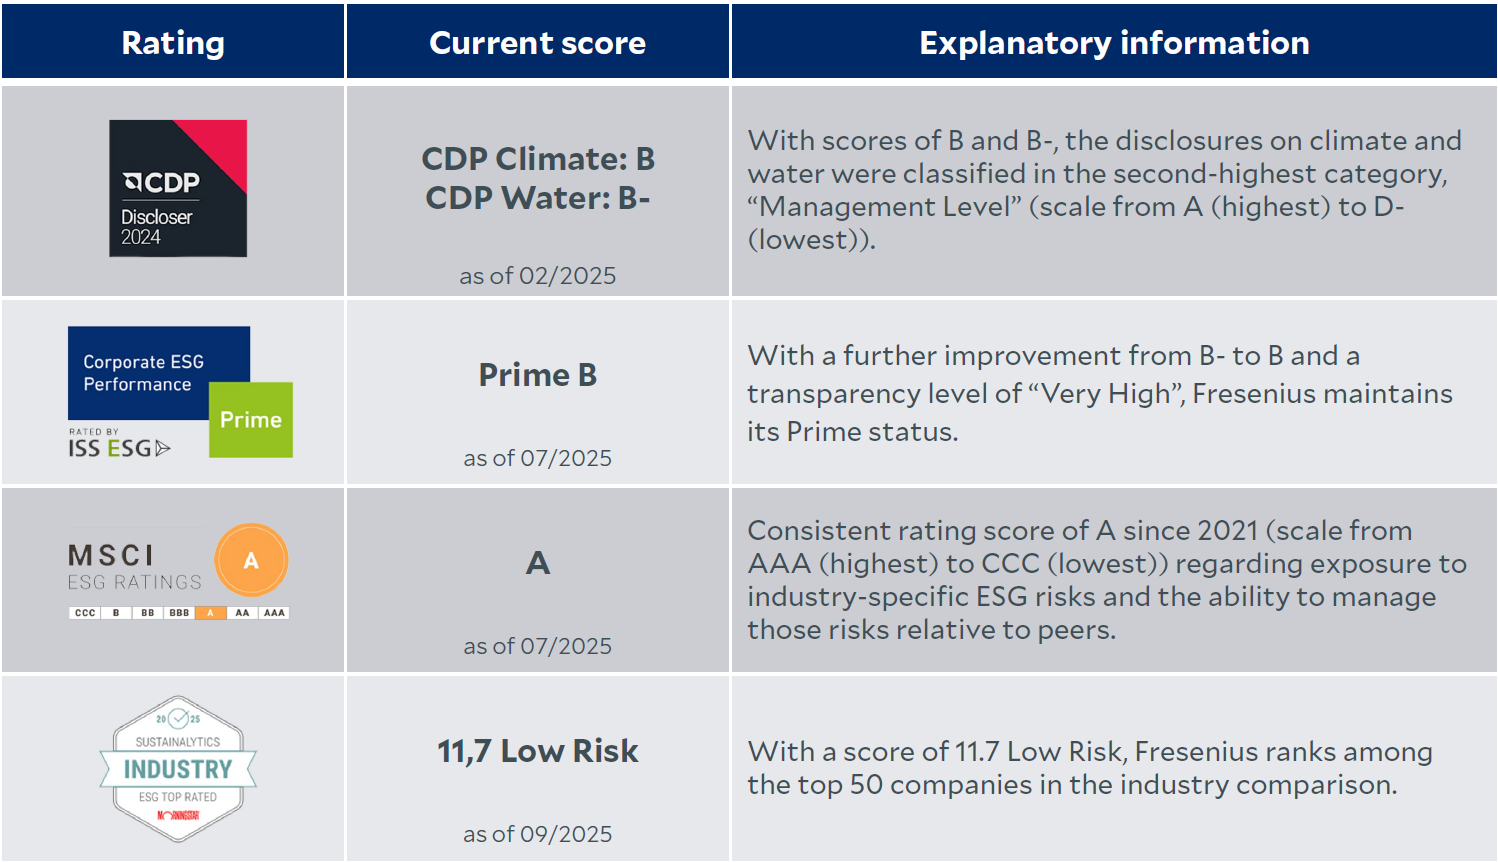Click the Current score column header

point(537,42)
